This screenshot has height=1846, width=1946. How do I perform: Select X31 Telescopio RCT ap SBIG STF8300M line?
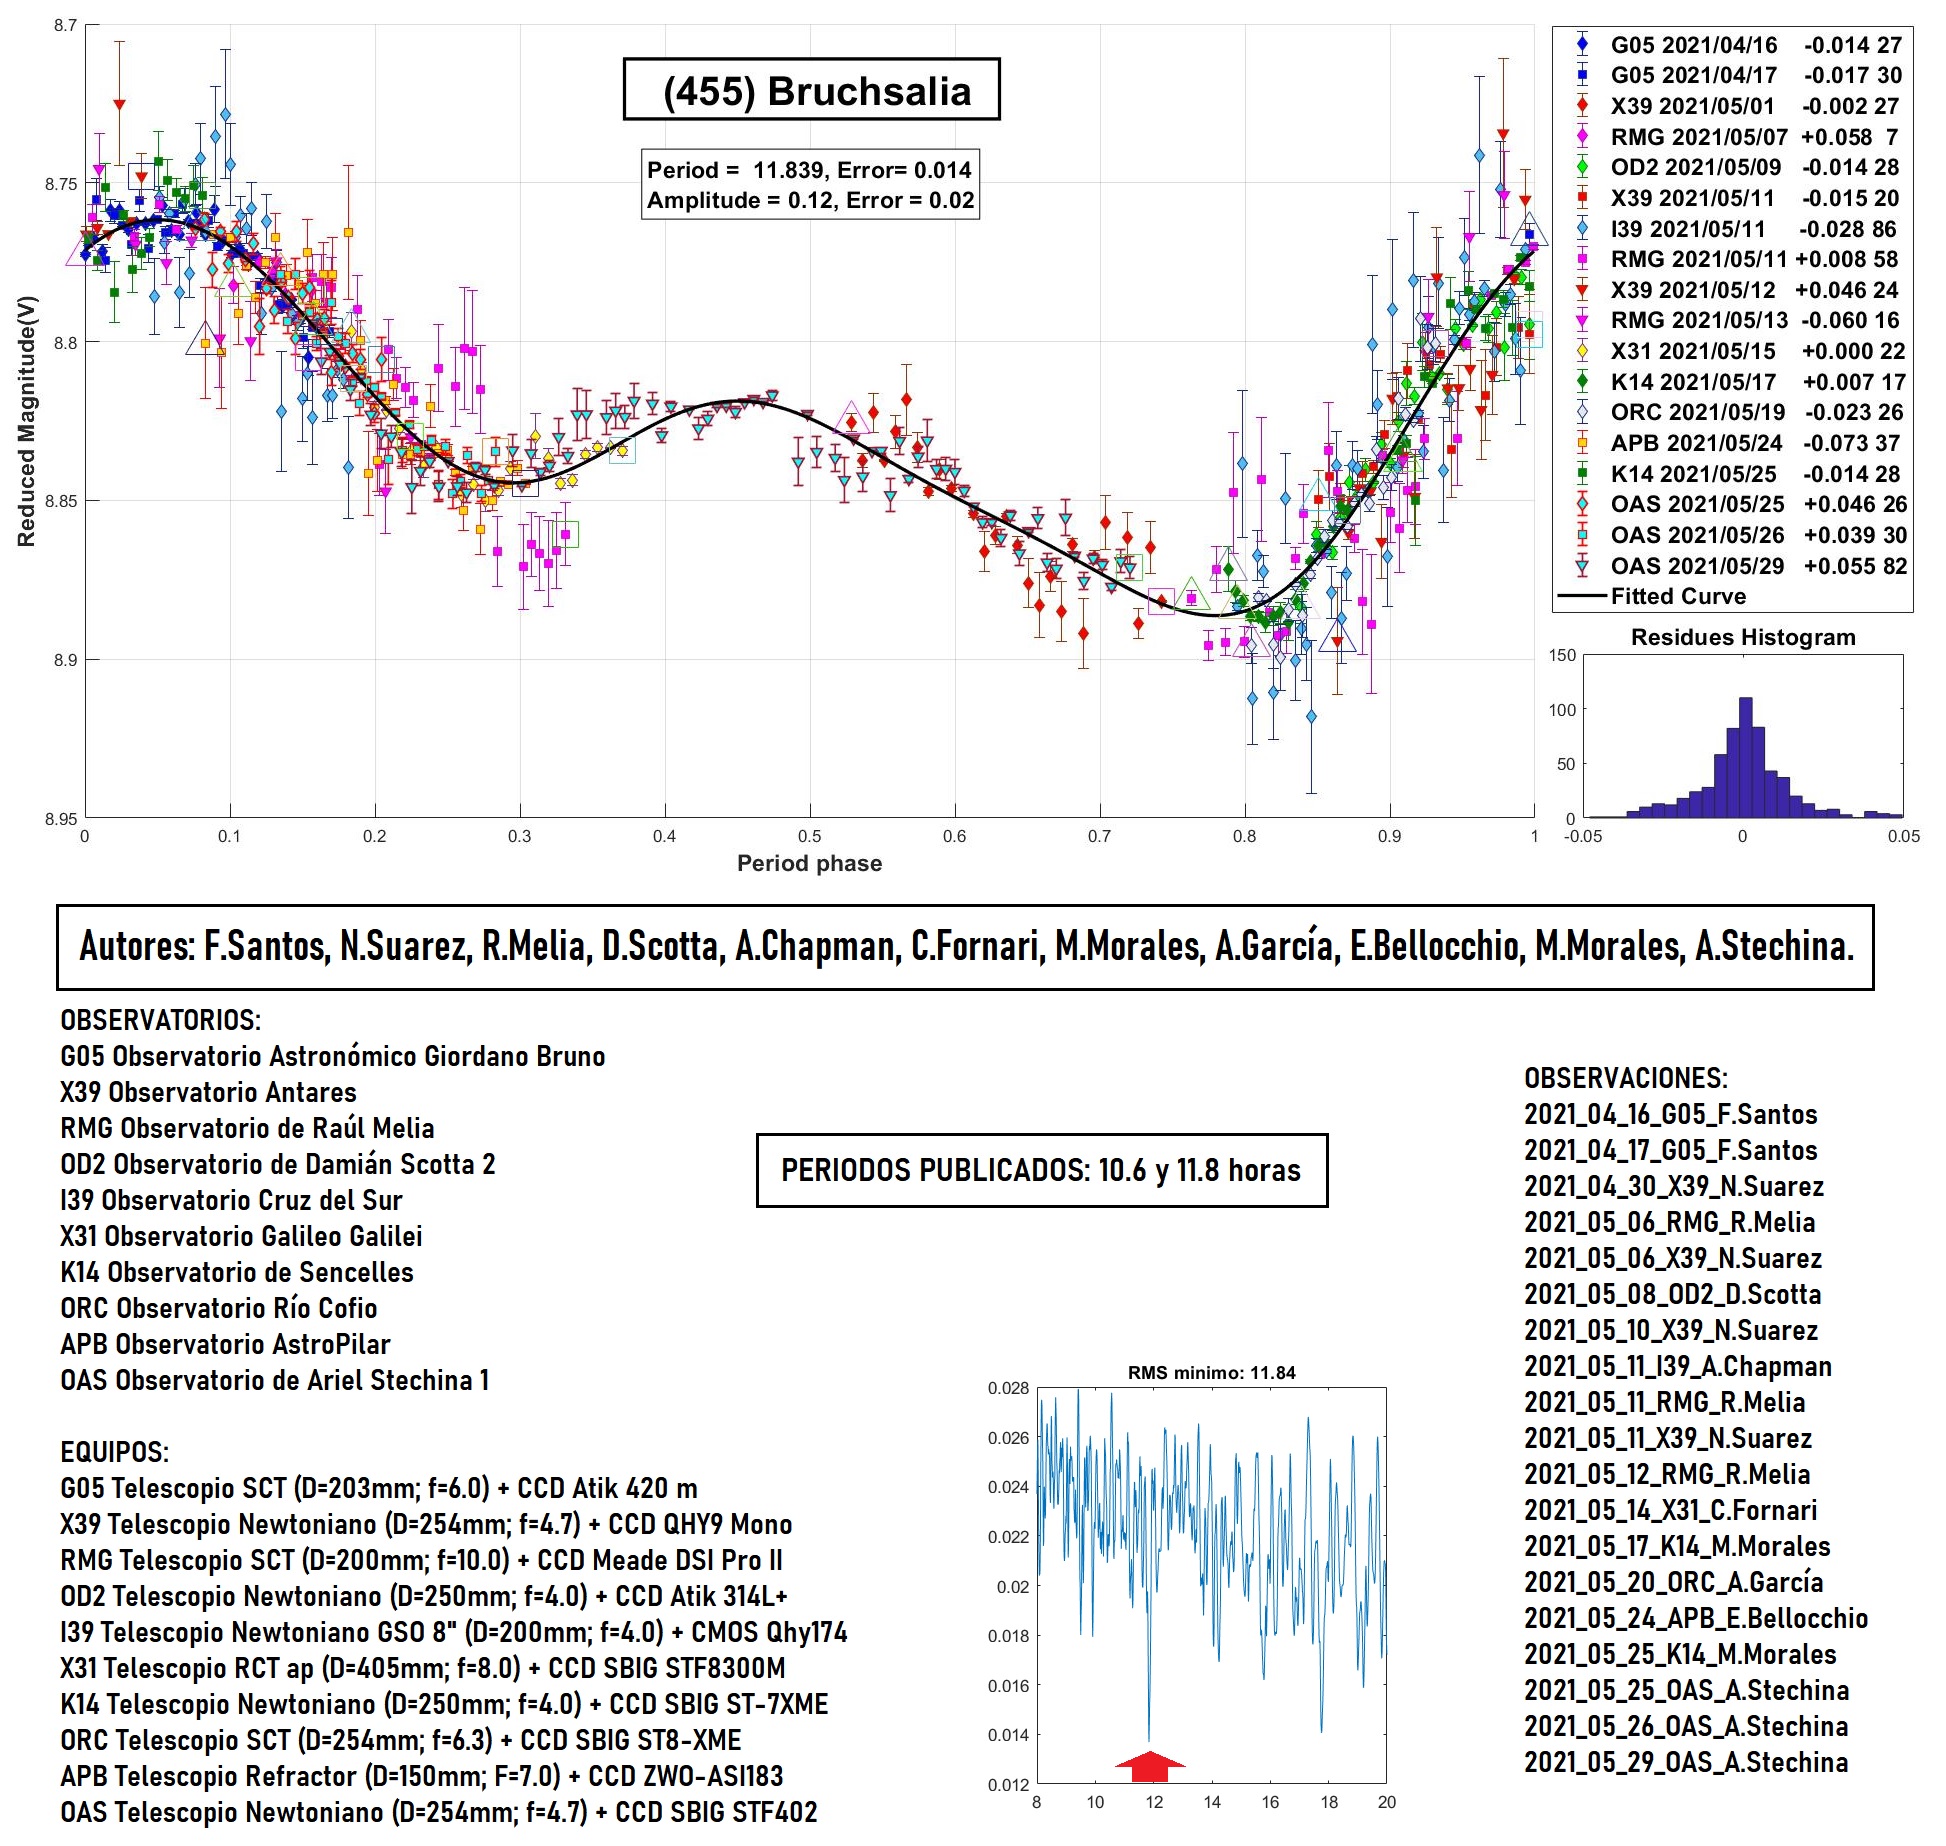click(422, 1668)
